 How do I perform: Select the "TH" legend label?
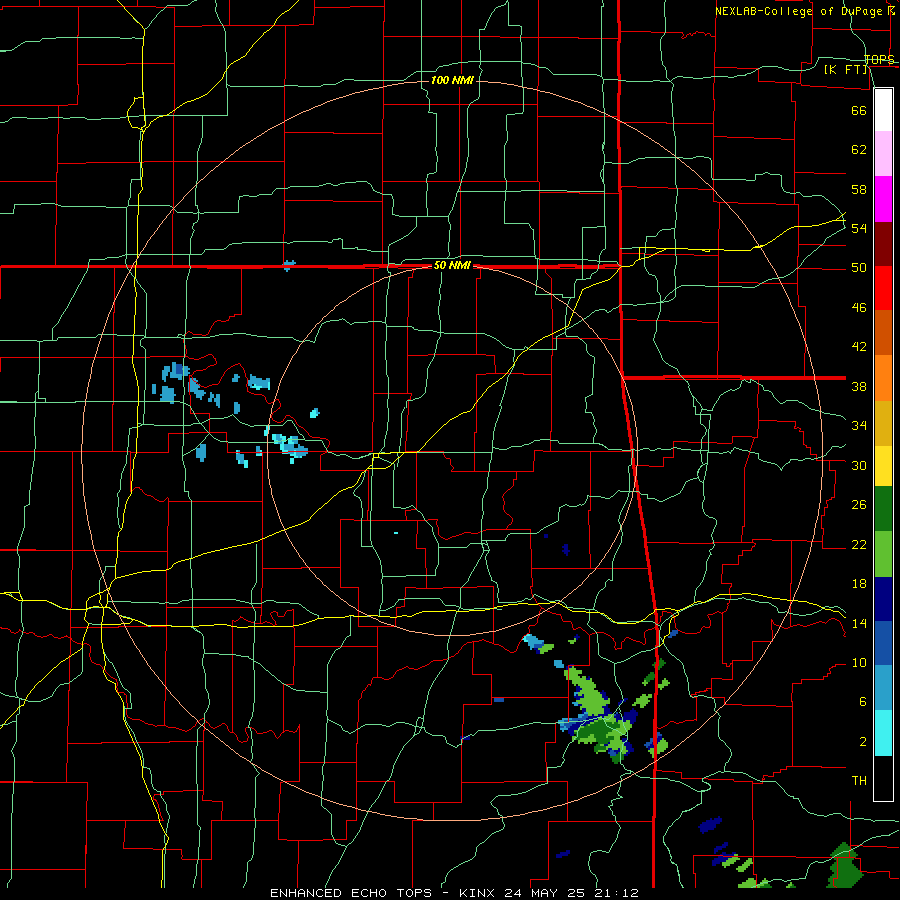pos(859,781)
